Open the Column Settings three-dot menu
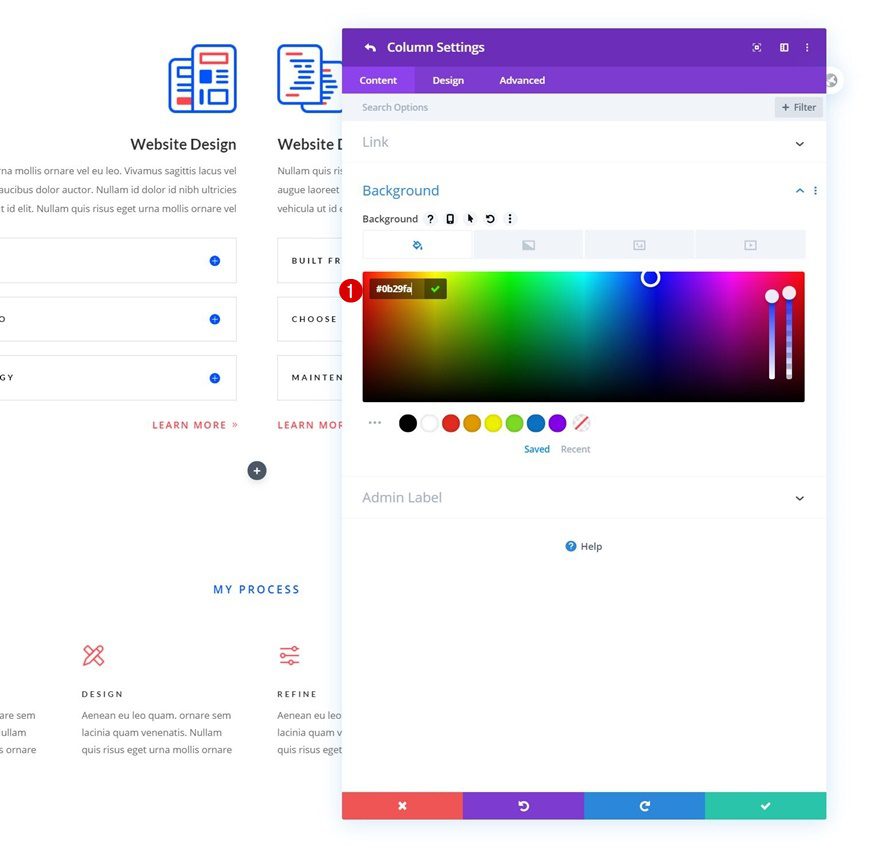The image size is (880, 860). tap(807, 48)
